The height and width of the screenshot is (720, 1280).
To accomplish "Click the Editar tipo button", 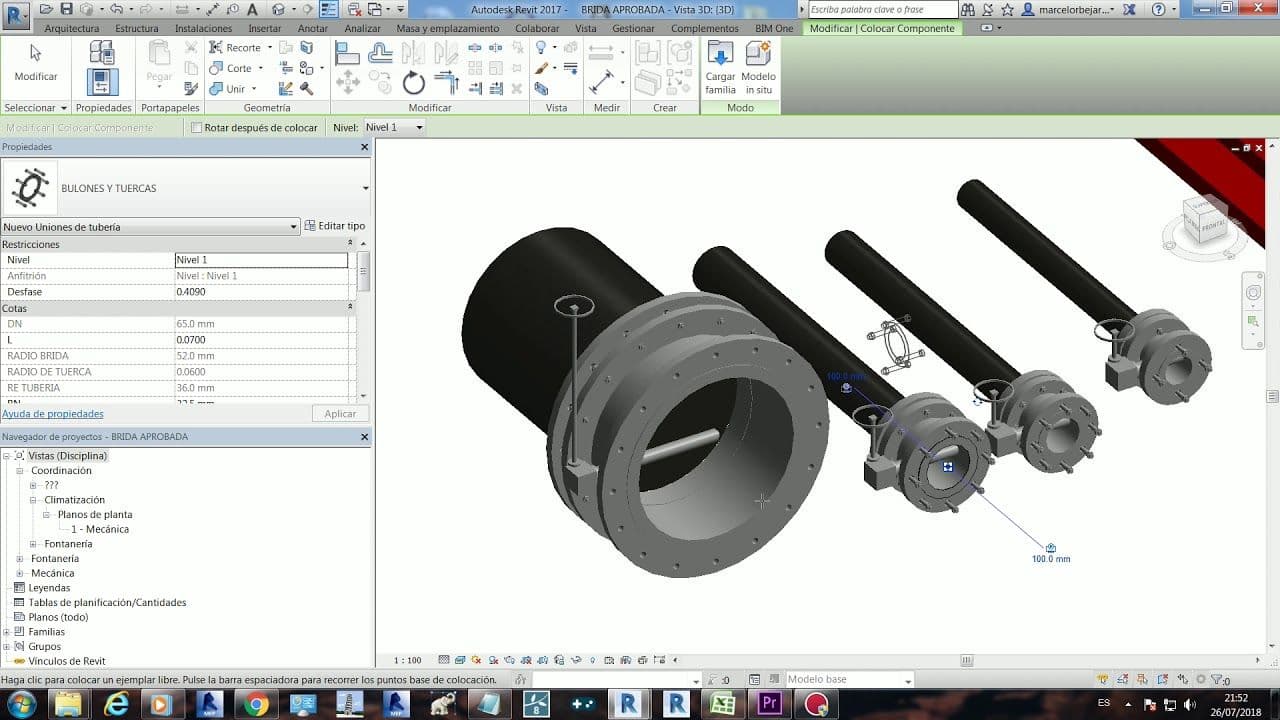I will pos(335,227).
